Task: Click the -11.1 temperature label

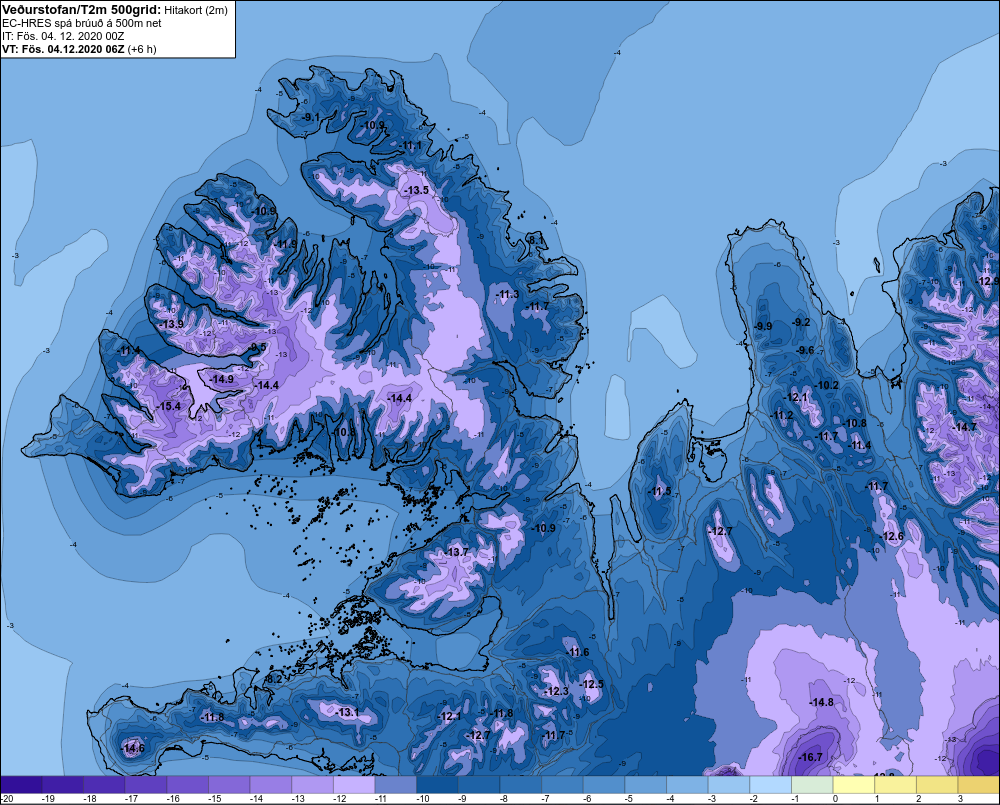Action: click(x=411, y=146)
